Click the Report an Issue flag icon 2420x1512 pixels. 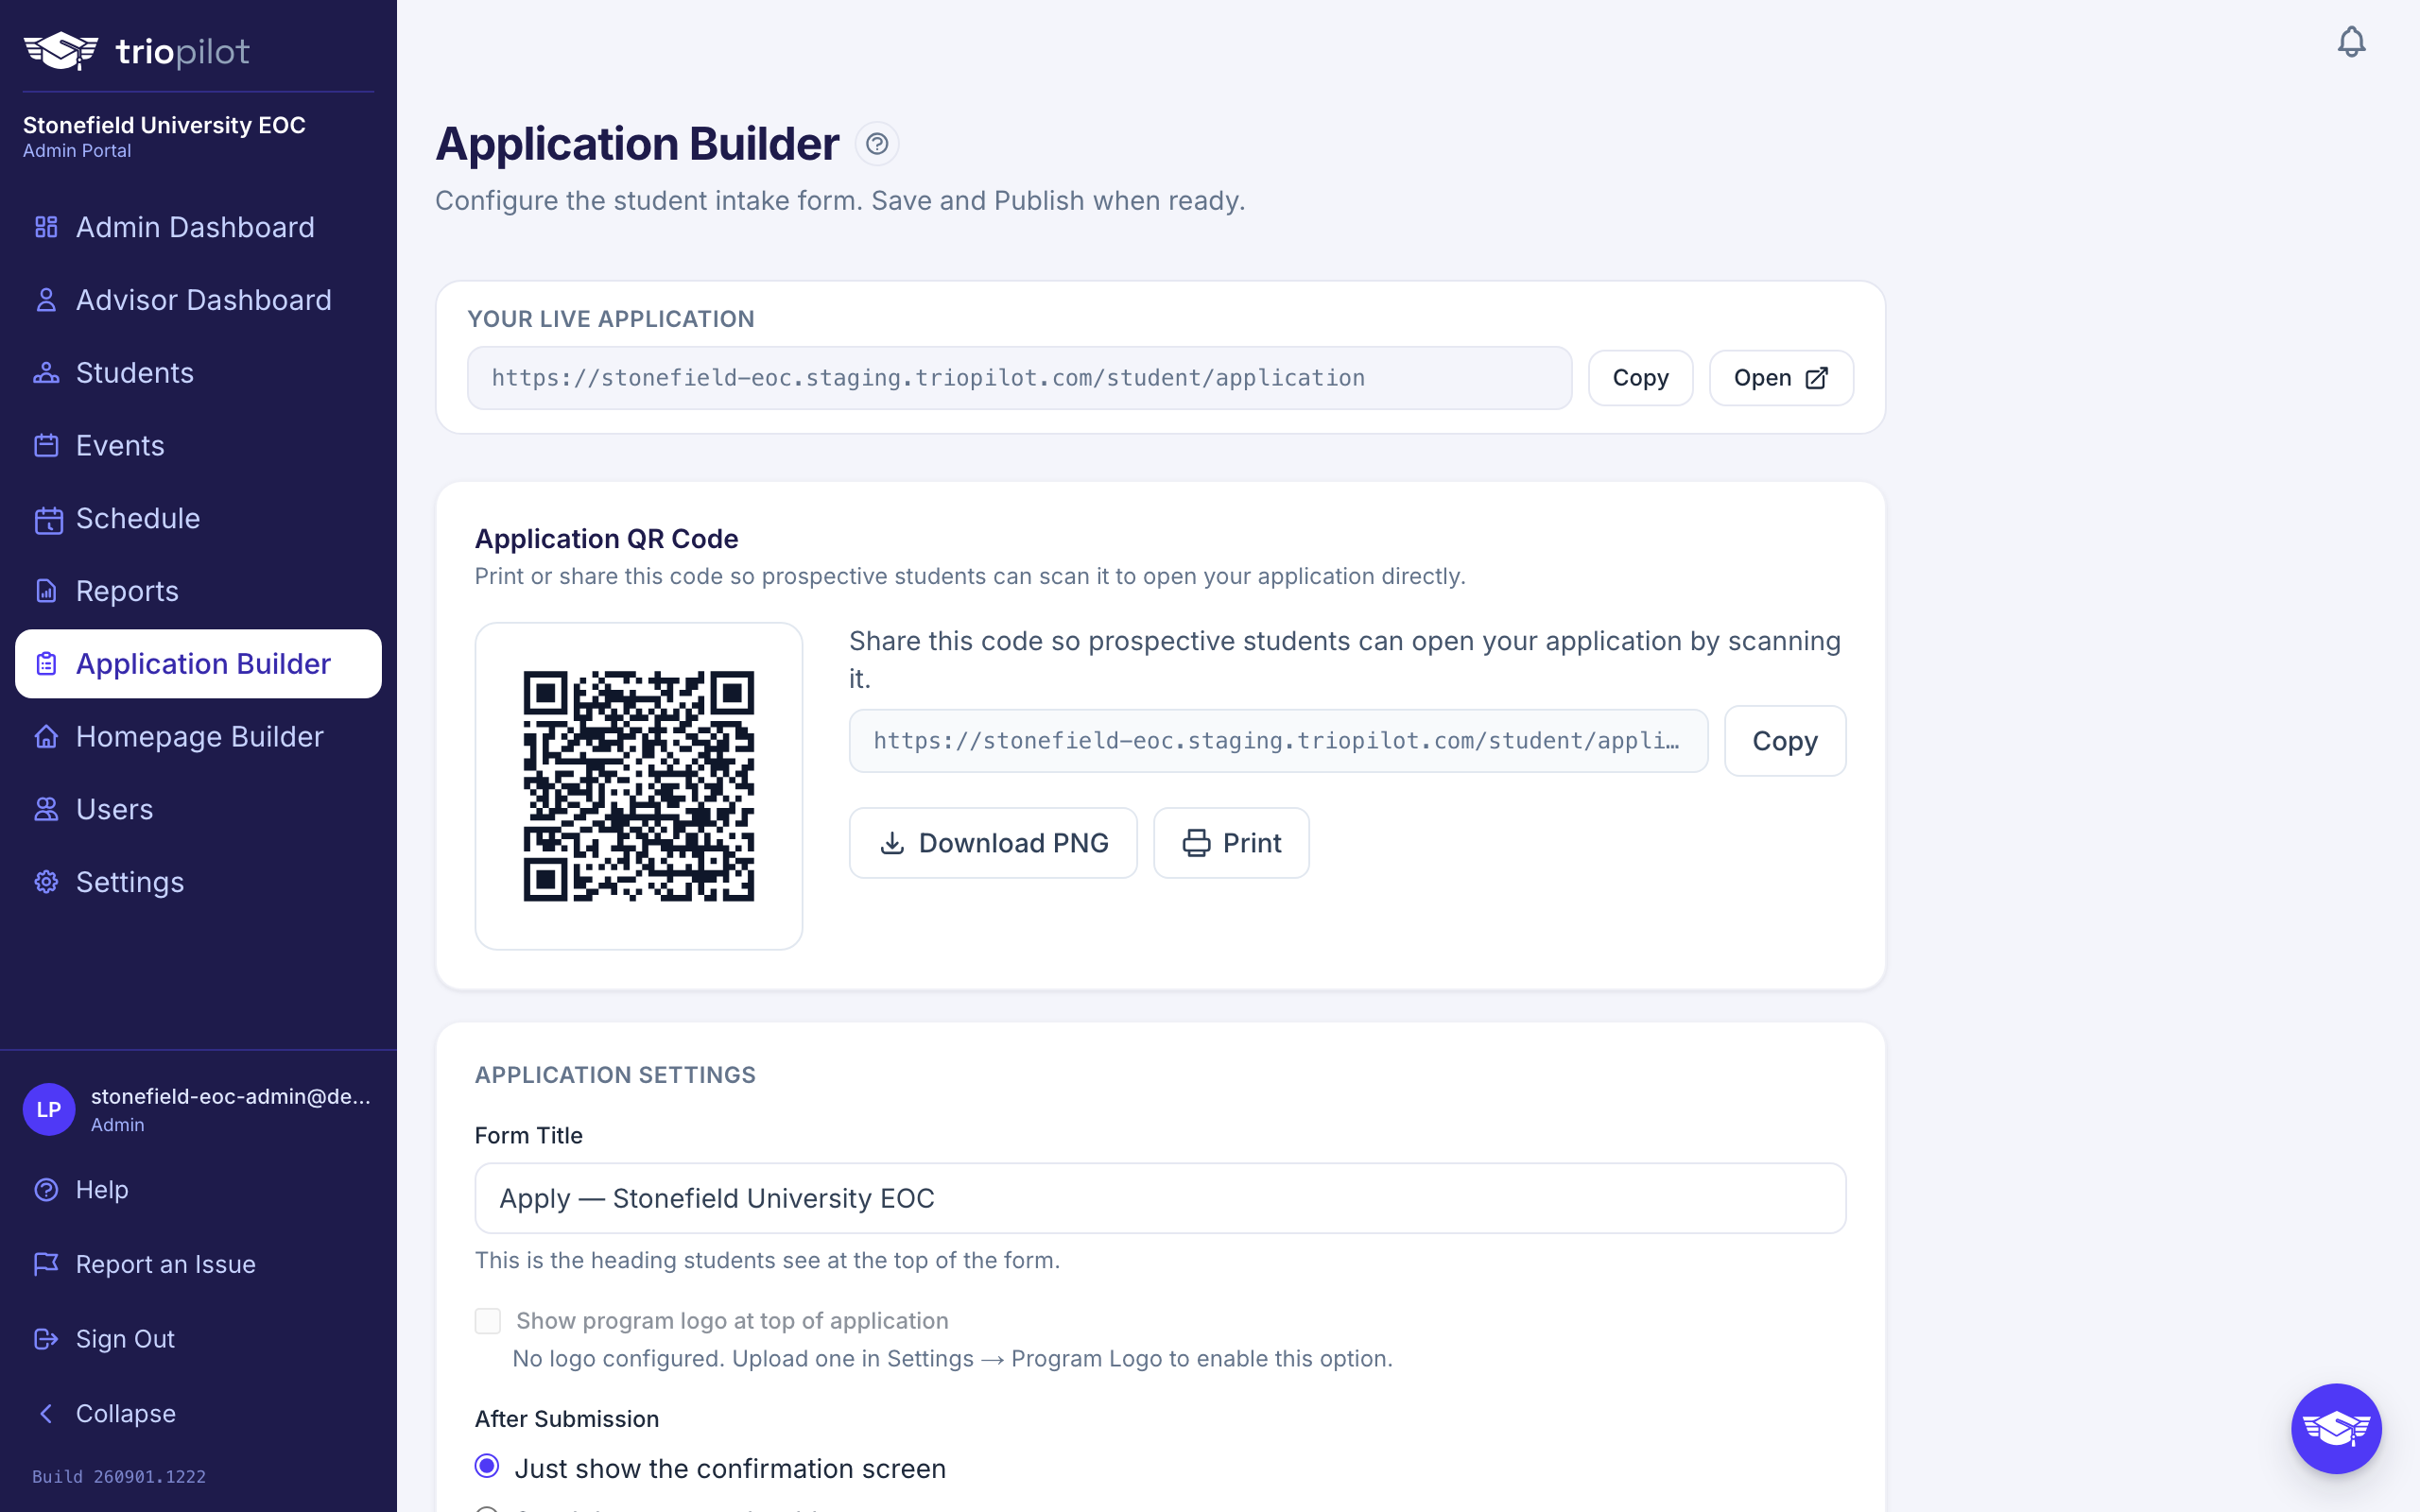point(46,1264)
